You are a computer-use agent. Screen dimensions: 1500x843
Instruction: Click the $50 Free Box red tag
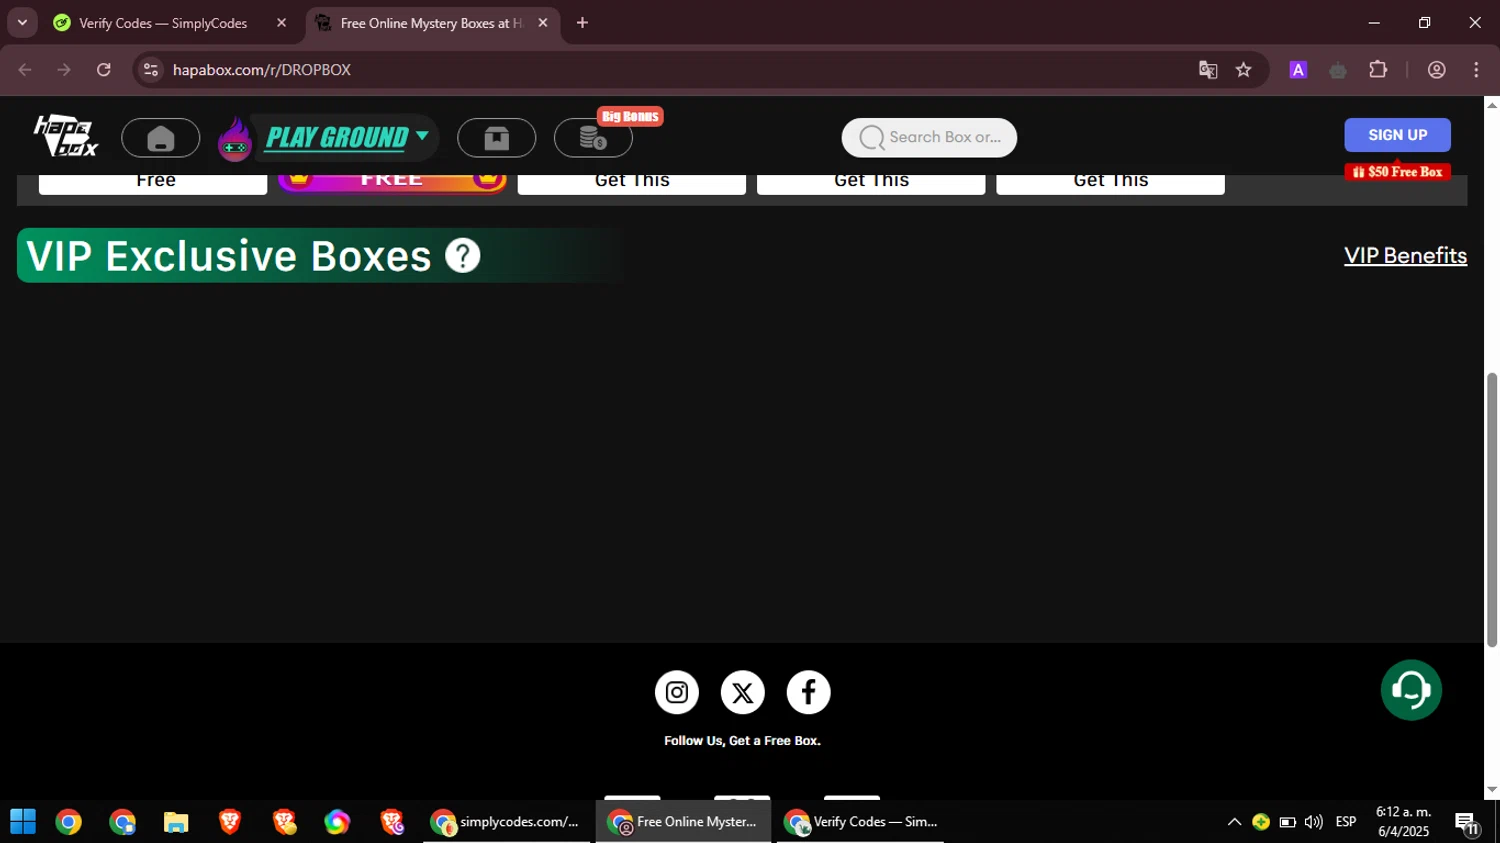click(1397, 172)
